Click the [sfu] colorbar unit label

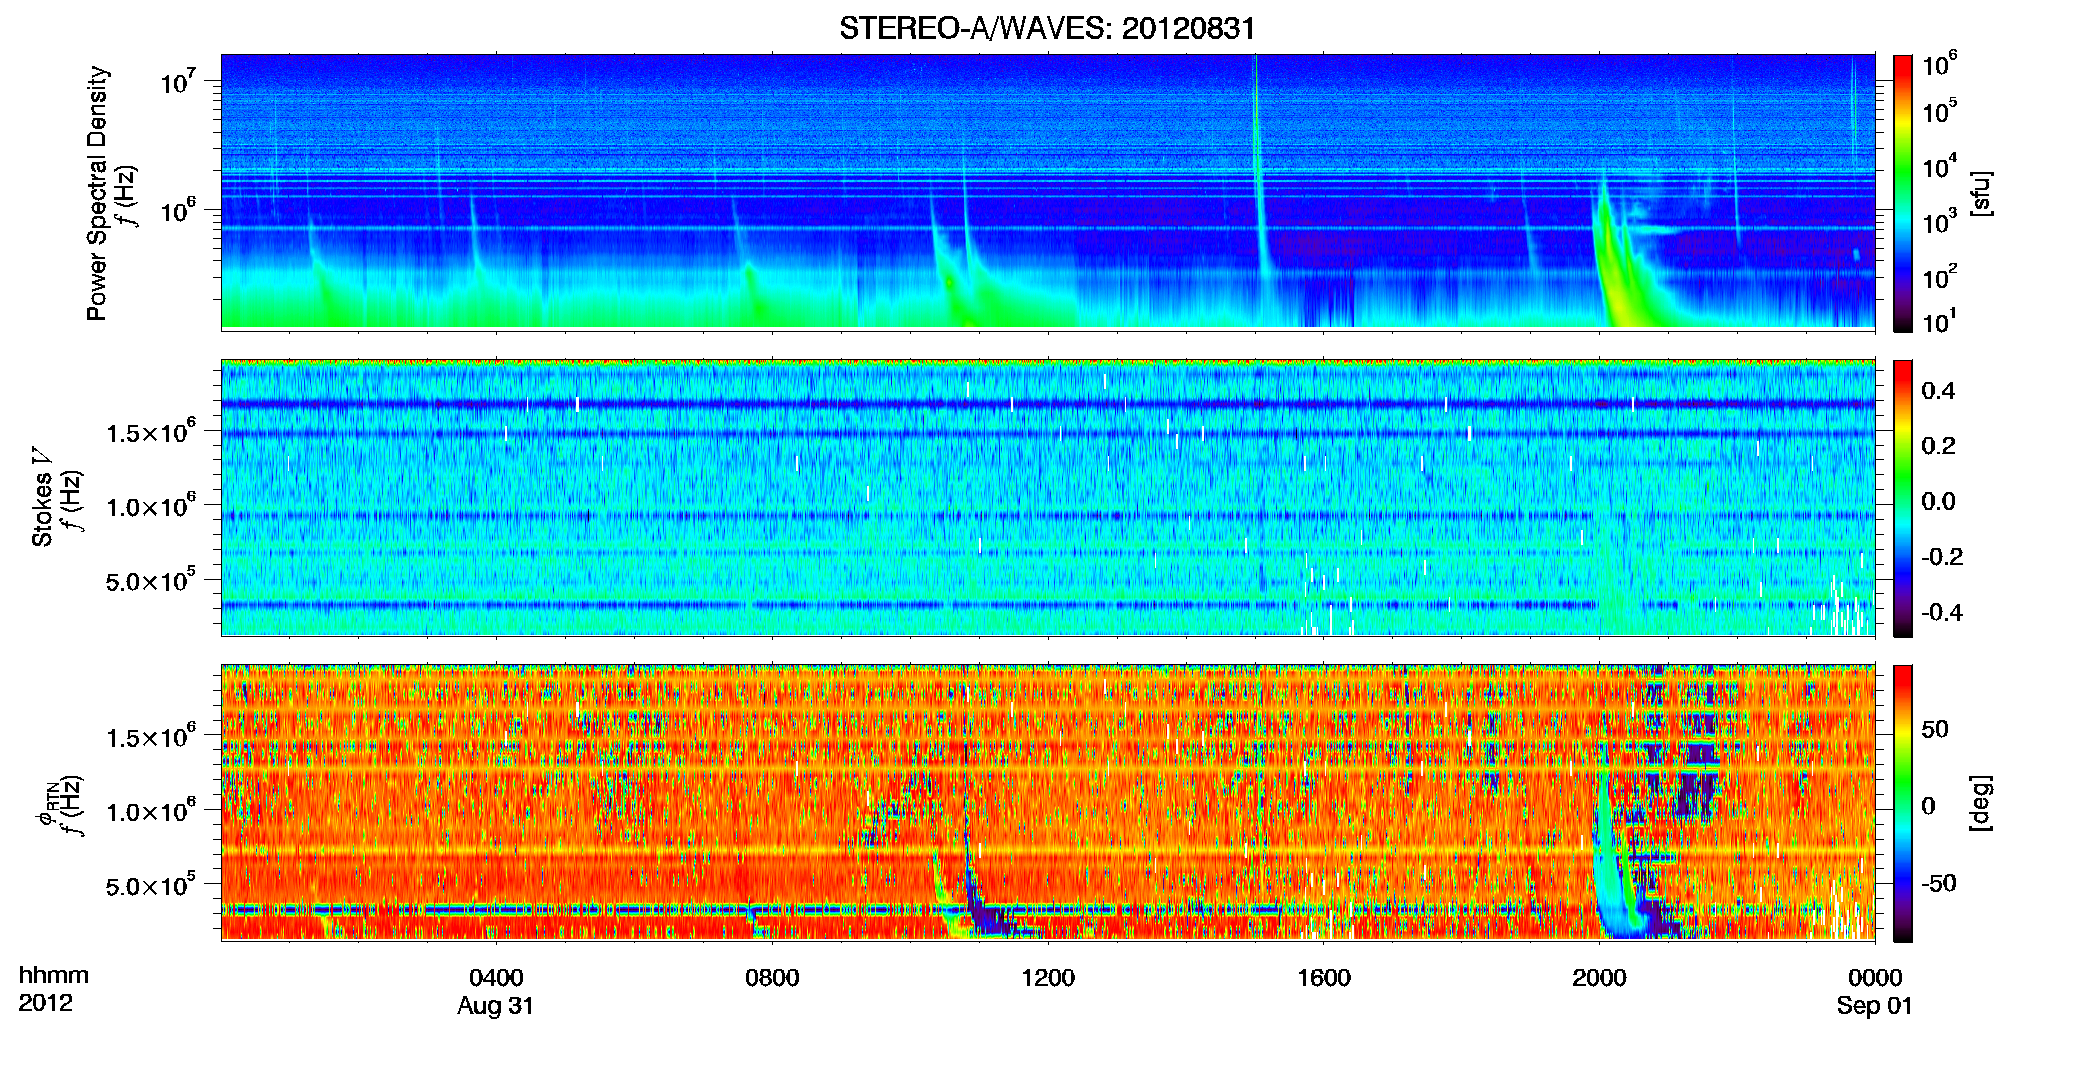pyautogui.click(x=1981, y=194)
